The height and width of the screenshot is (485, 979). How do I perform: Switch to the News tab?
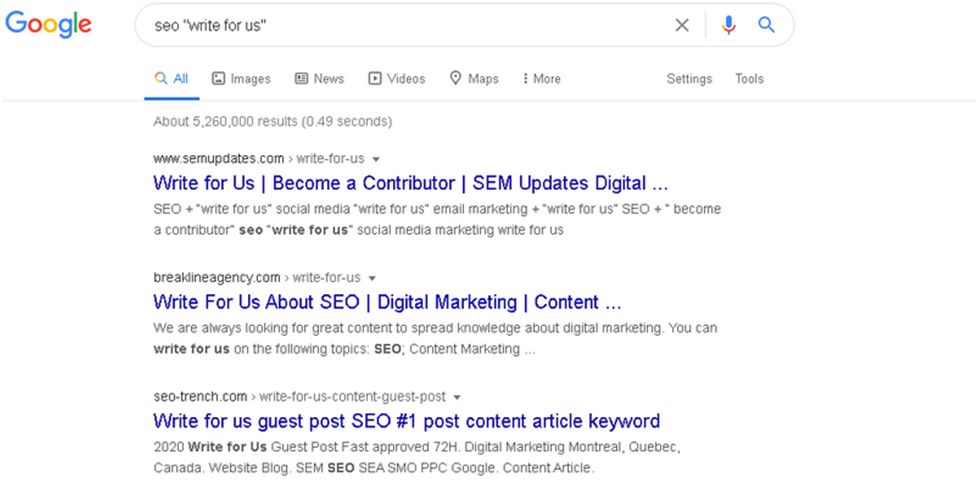[319, 79]
